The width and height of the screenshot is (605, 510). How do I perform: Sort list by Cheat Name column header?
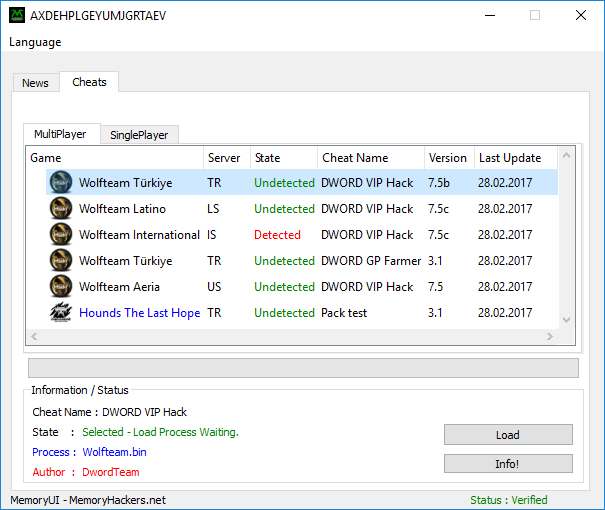click(371, 158)
